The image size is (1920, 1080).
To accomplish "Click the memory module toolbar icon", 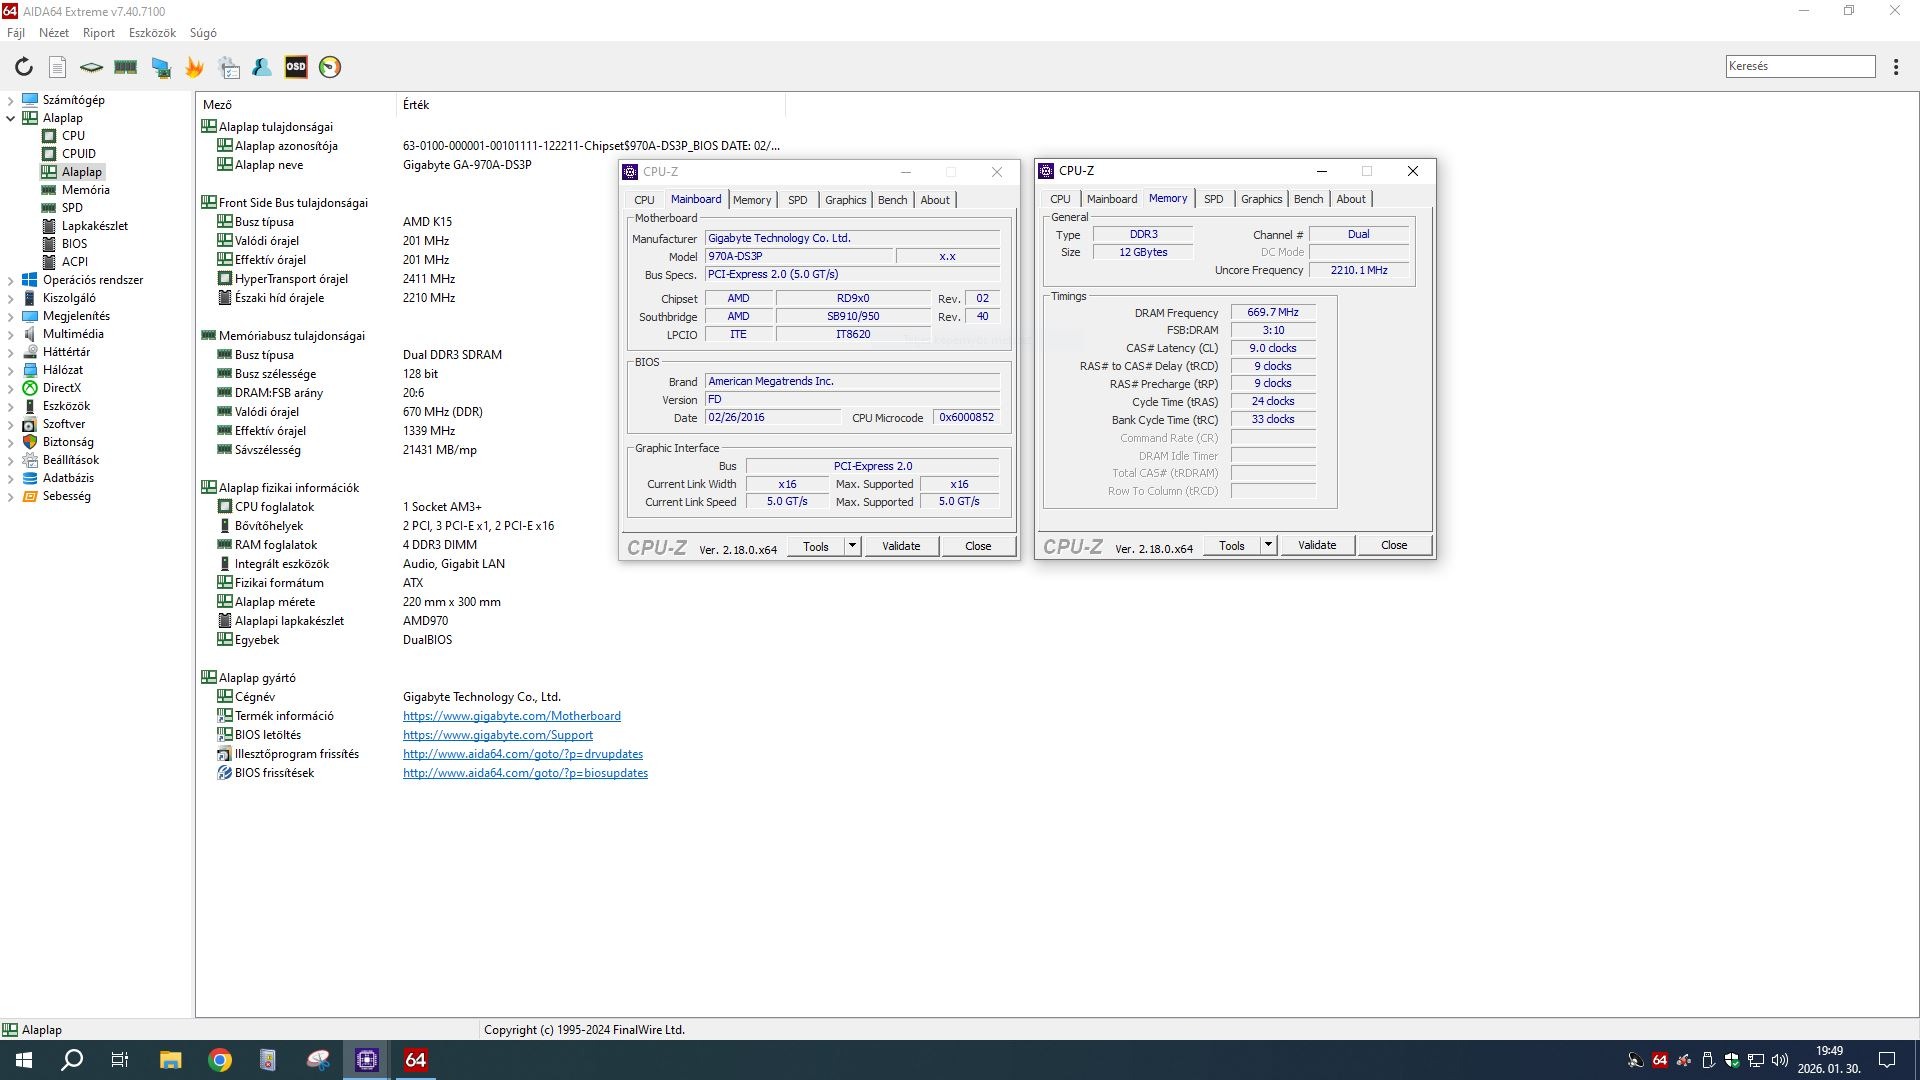I will (x=126, y=67).
